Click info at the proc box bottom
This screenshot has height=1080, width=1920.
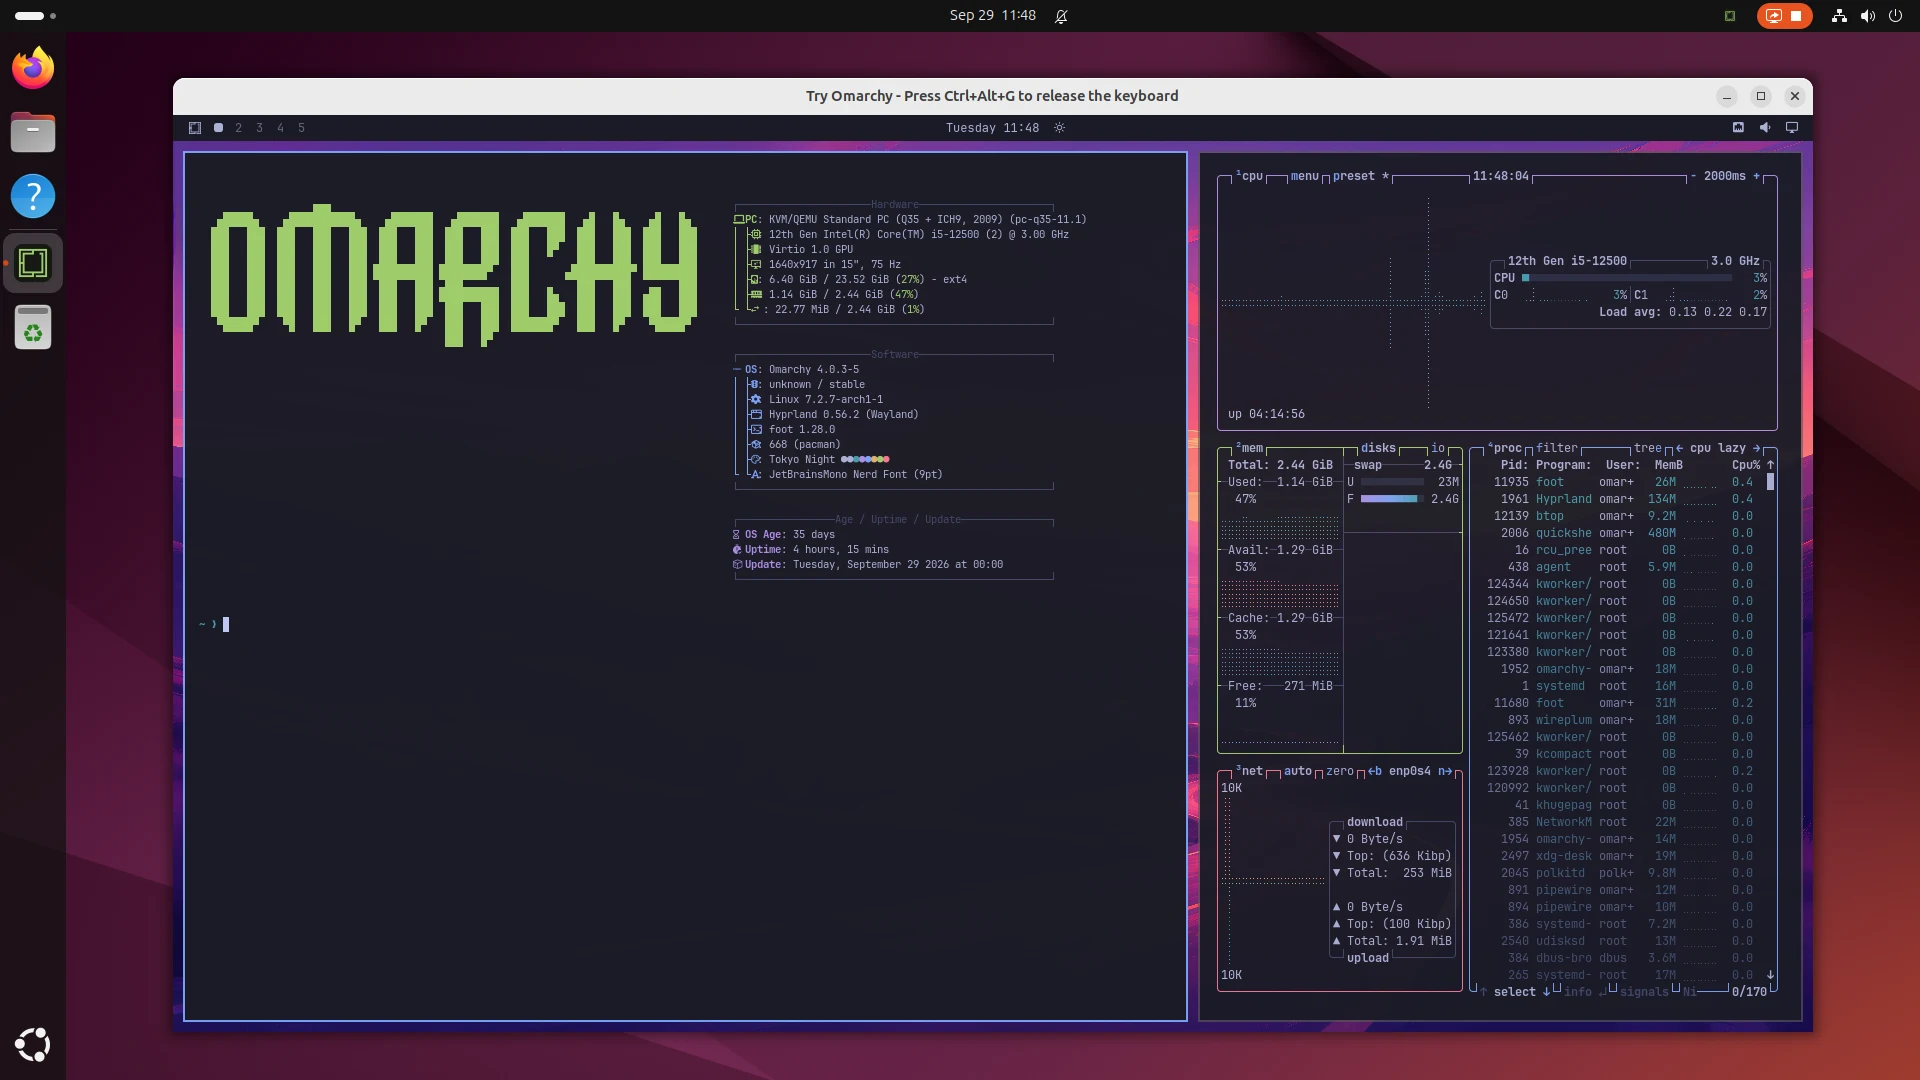click(1578, 992)
